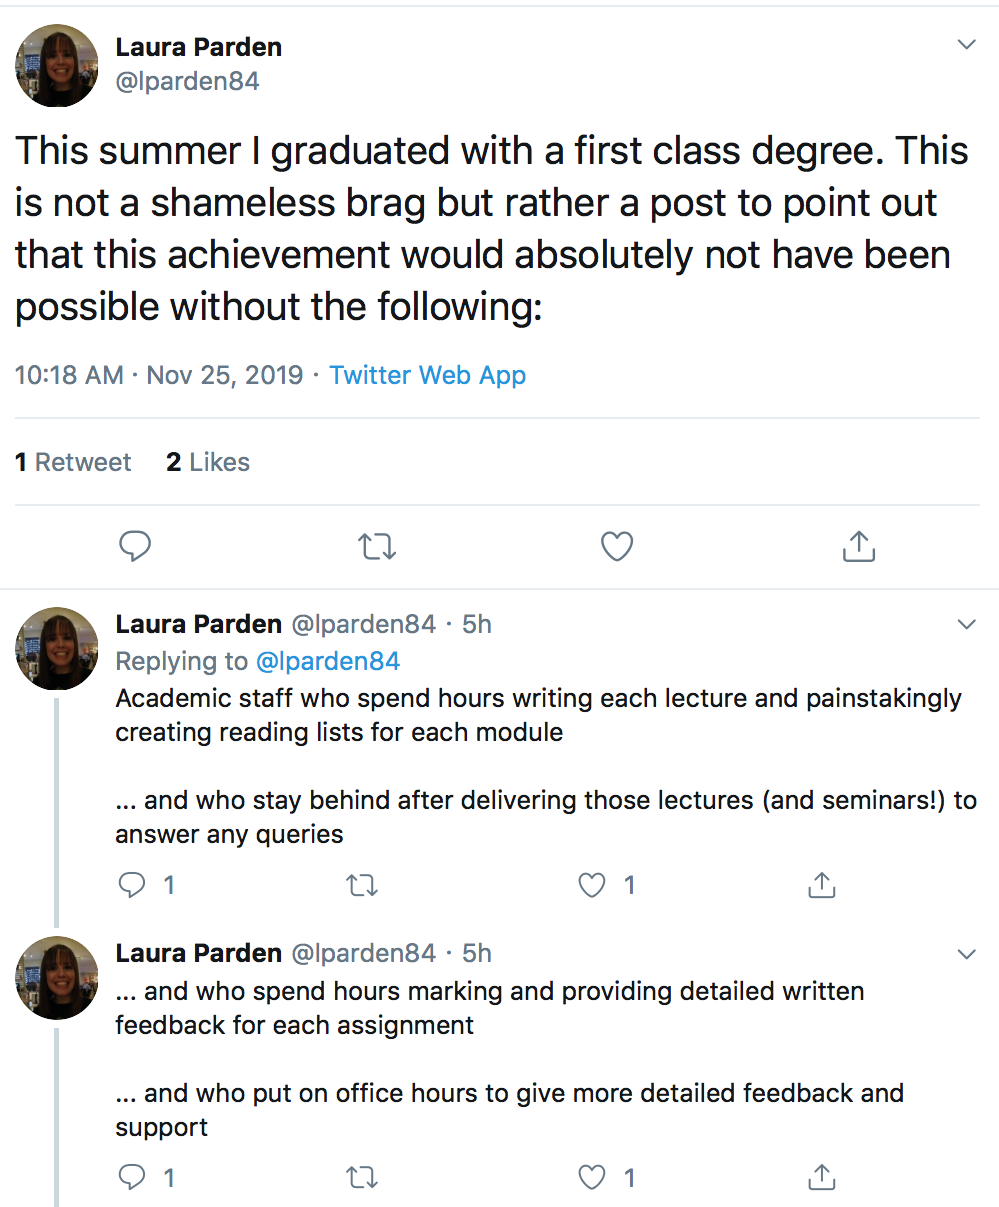Like the main tweet with heart icon
The width and height of the screenshot is (999, 1207).
coord(617,546)
